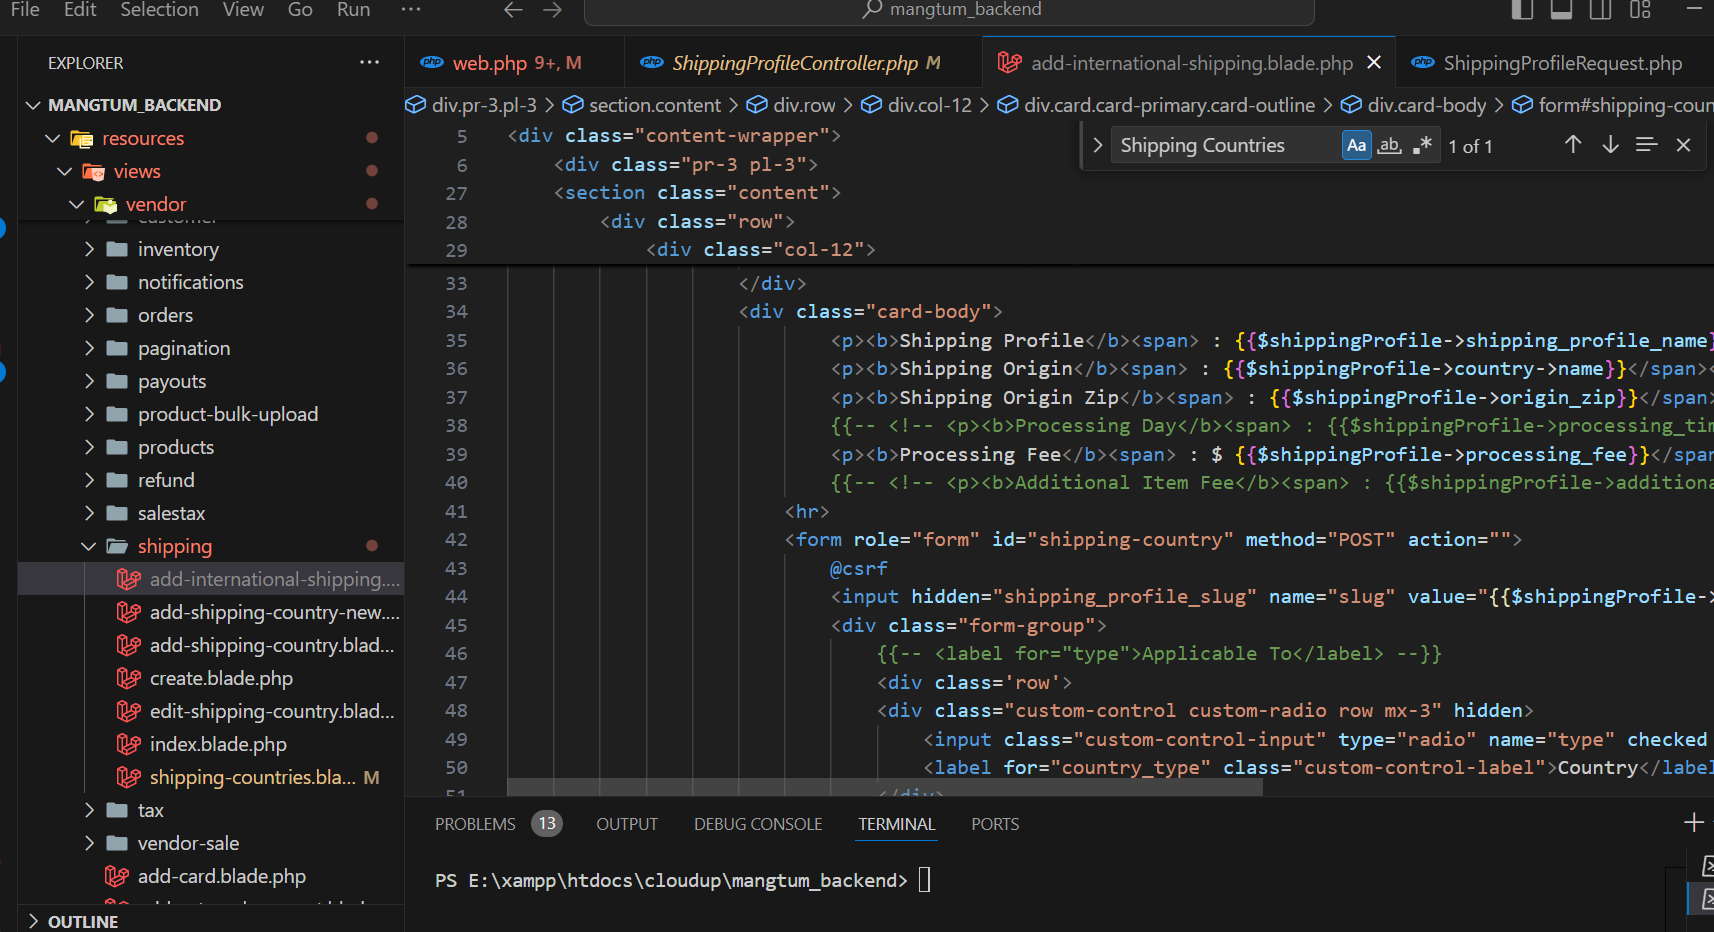Switch to ShippingProfileController.php tab
1714x932 pixels.
(x=794, y=63)
